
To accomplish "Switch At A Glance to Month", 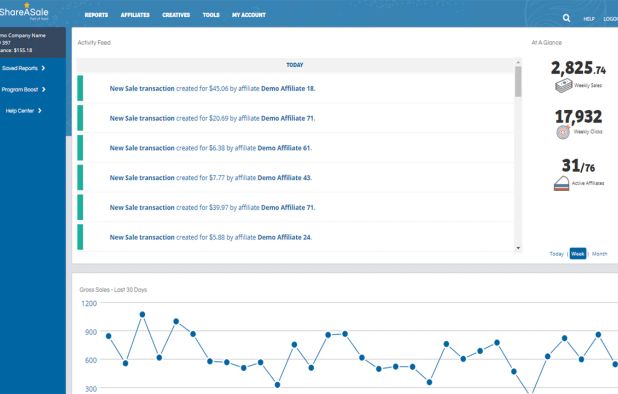I will pyautogui.click(x=599, y=254).
